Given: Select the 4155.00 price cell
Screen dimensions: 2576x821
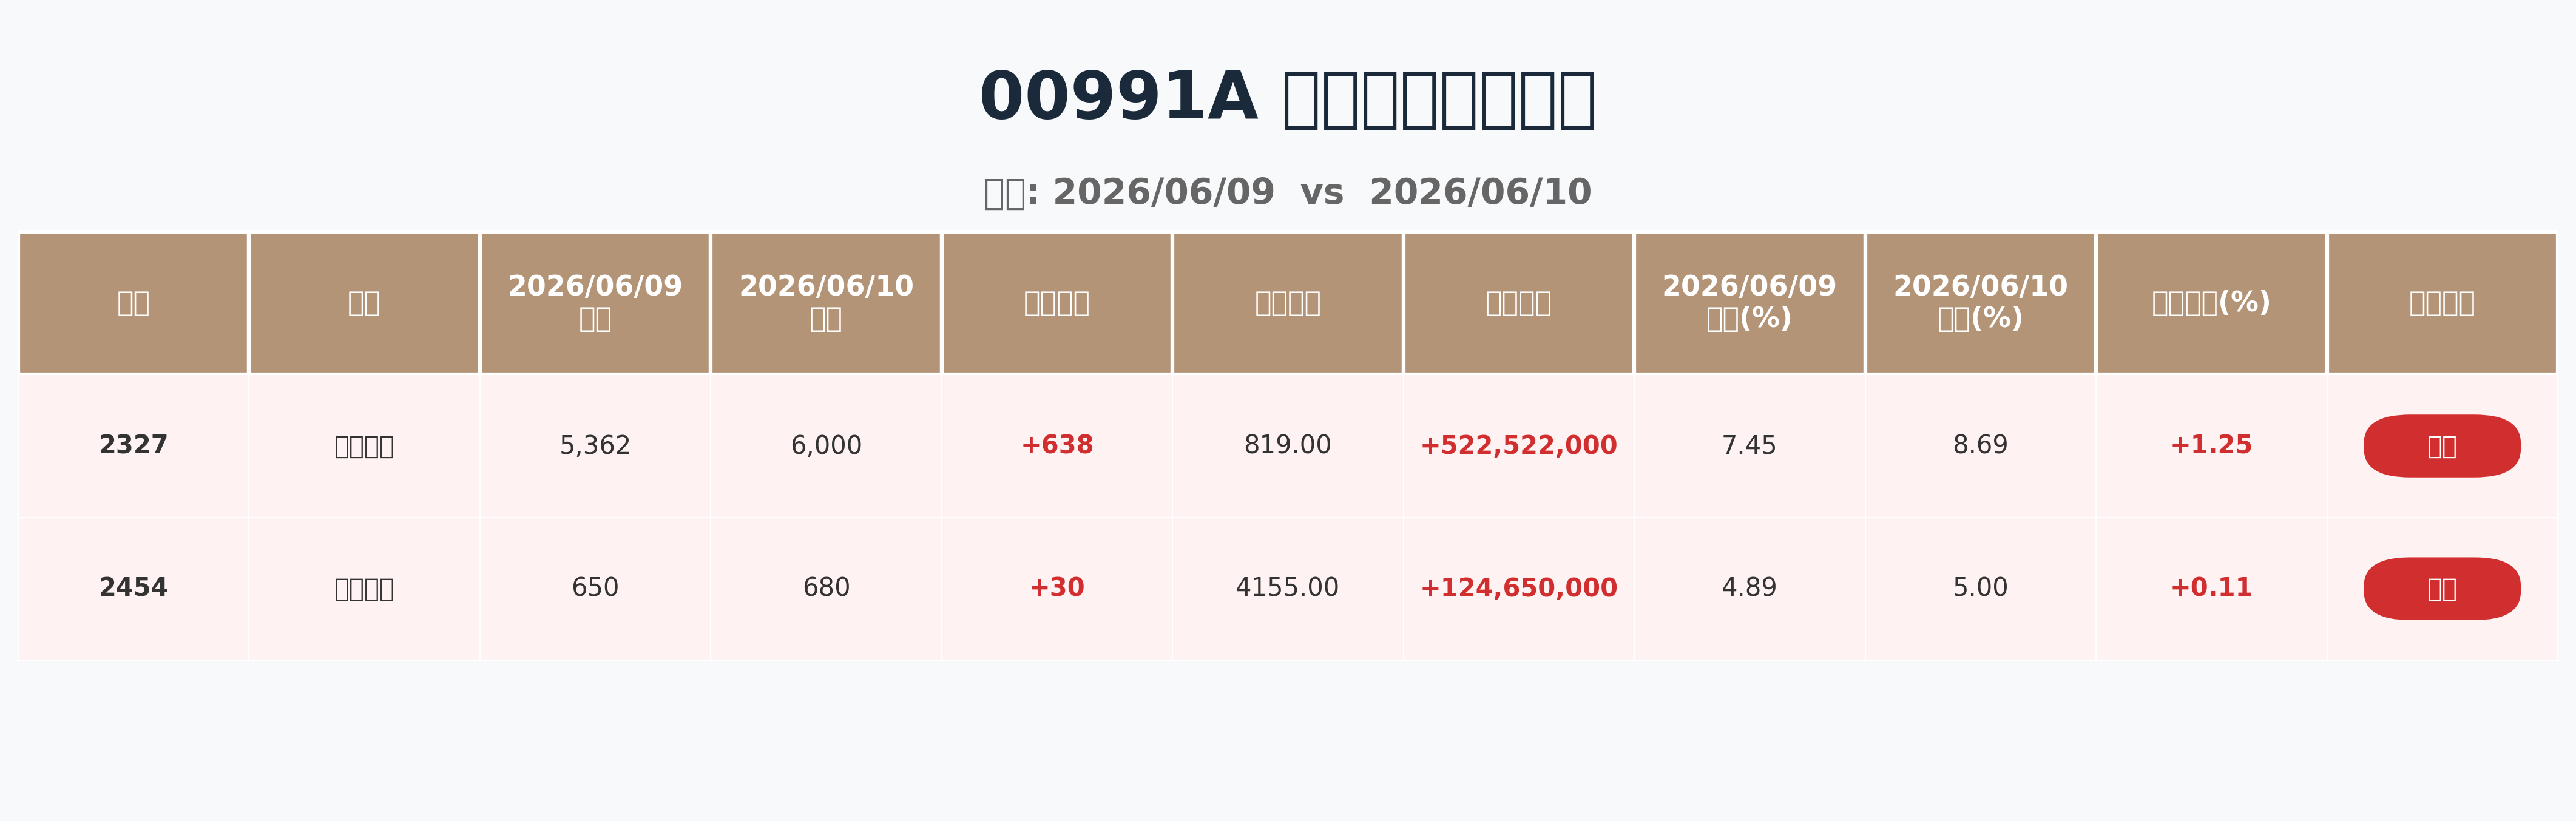Looking at the screenshot, I should [x=1287, y=588].
